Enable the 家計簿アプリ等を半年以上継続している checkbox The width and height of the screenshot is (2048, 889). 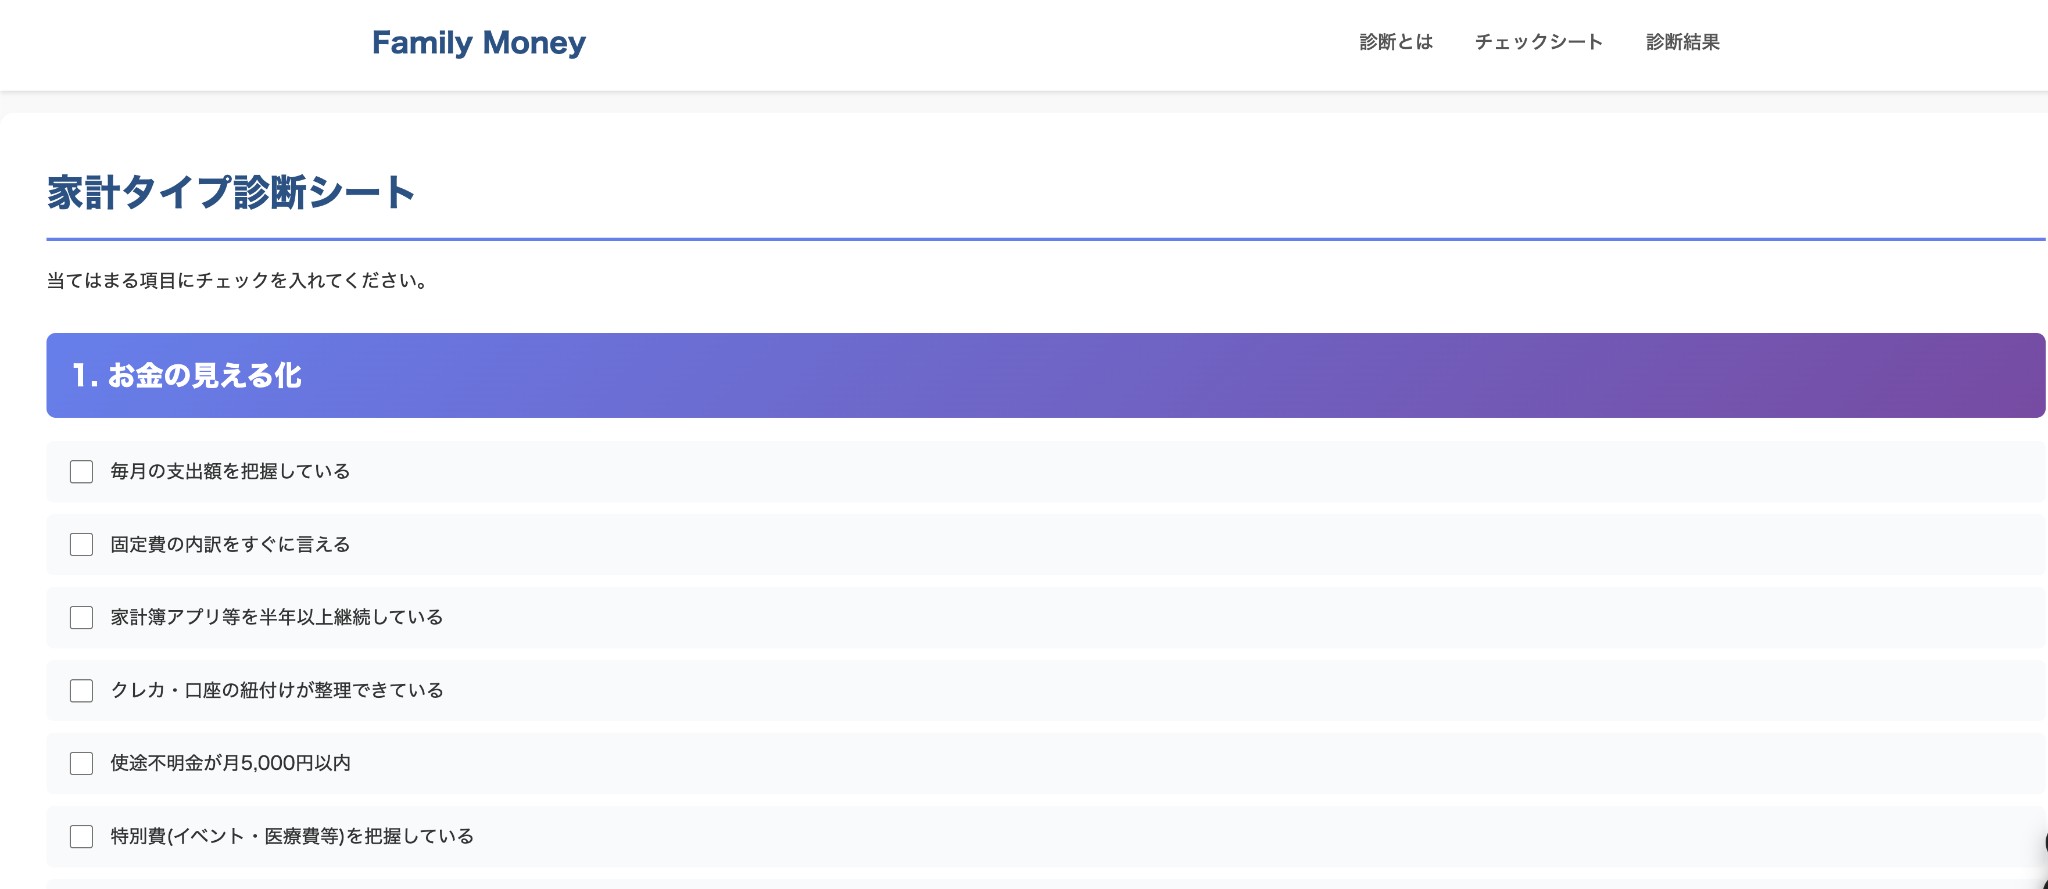[x=82, y=618]
